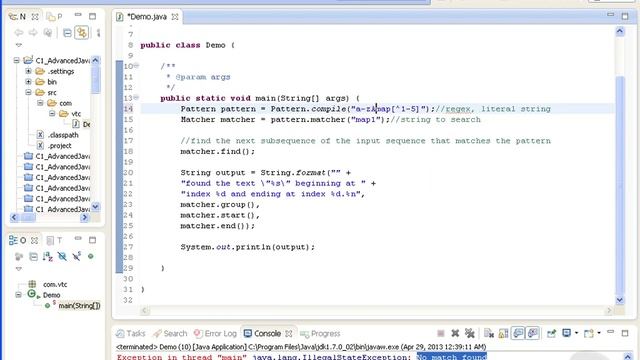Screen dimensions: 640x360
Task: Click the Open Console icon
Action: (x=589, y=333)
